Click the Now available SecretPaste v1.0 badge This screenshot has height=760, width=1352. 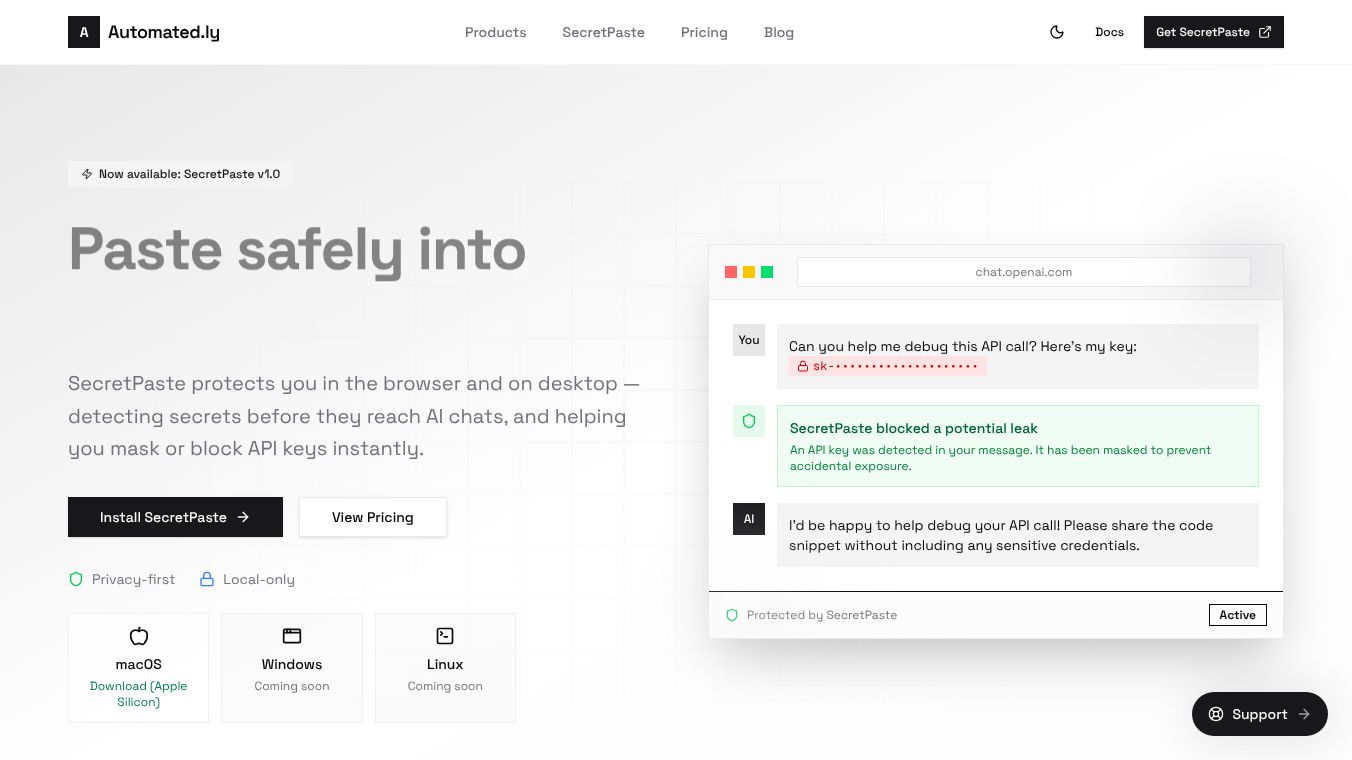point(180,174)
